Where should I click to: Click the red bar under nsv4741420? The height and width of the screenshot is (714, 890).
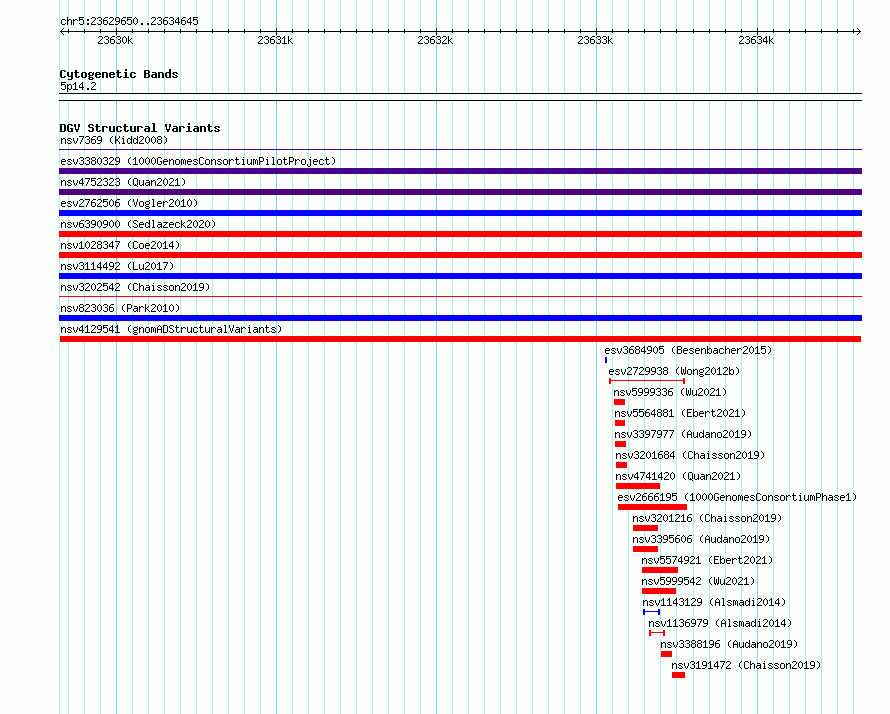[638, 486]
